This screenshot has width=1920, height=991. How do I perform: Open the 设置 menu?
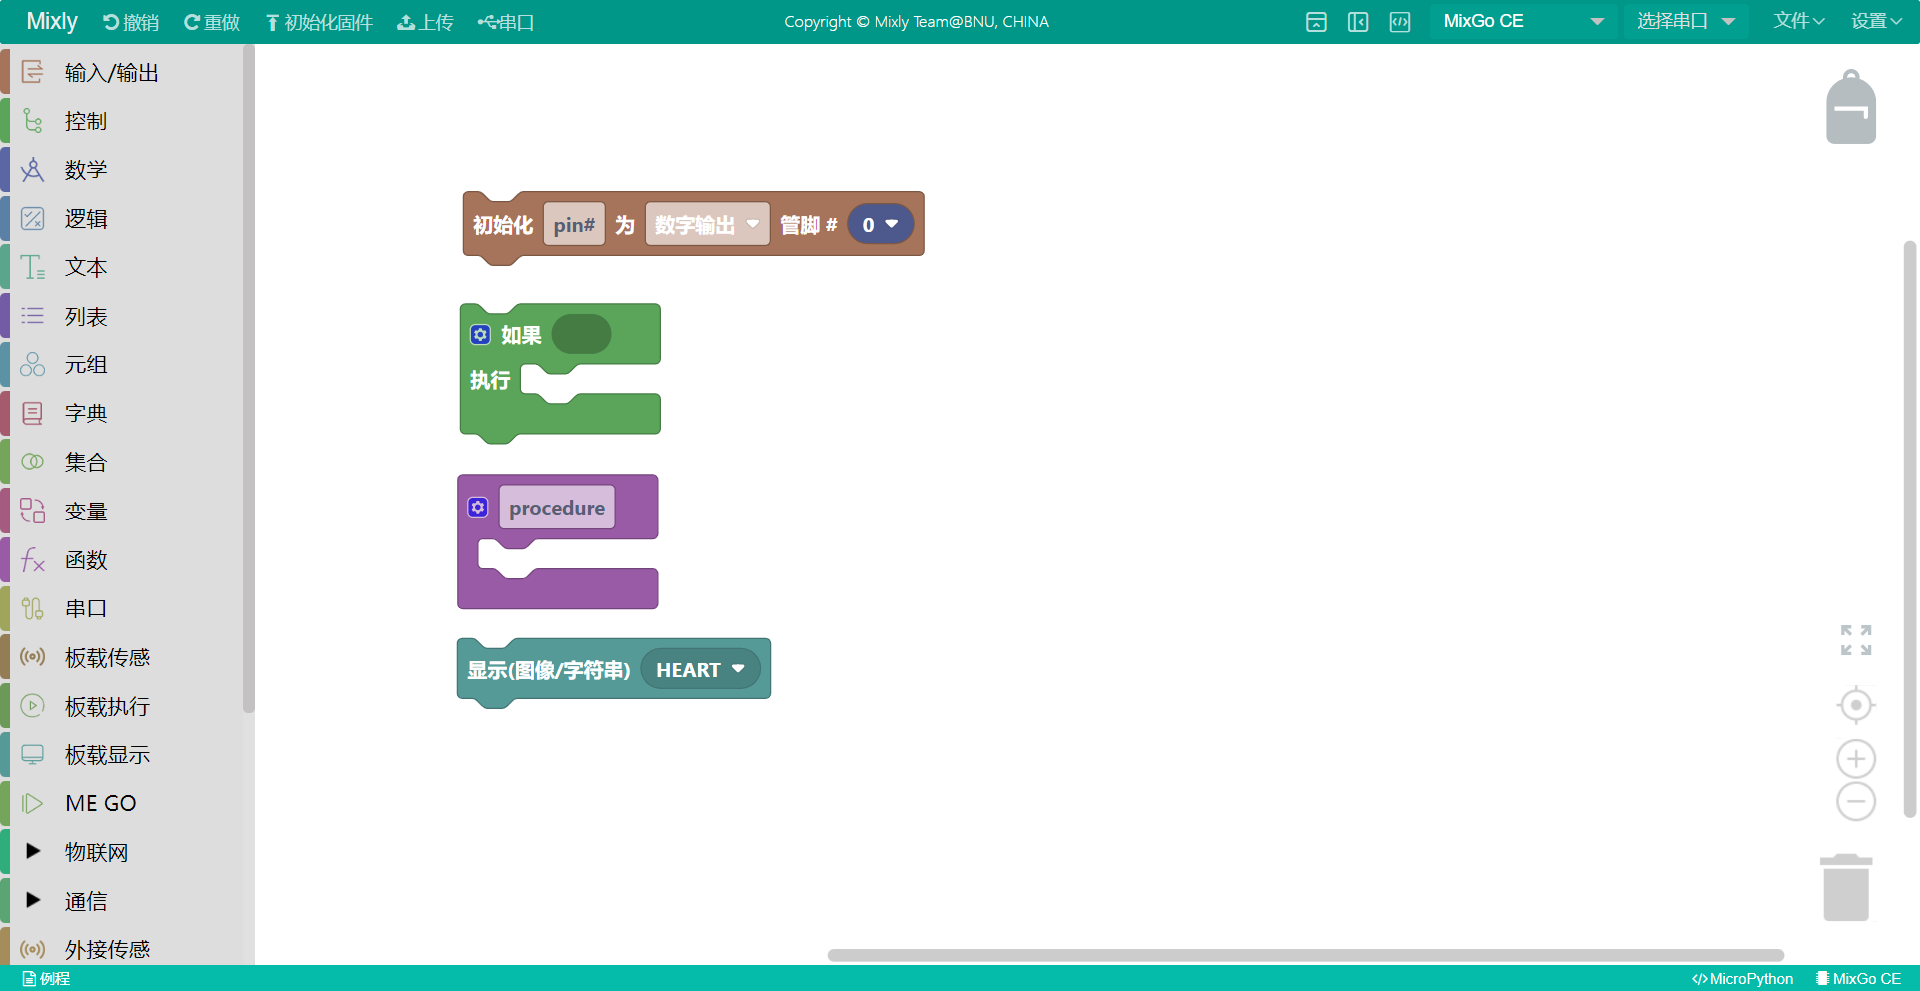click(1876, 21)
